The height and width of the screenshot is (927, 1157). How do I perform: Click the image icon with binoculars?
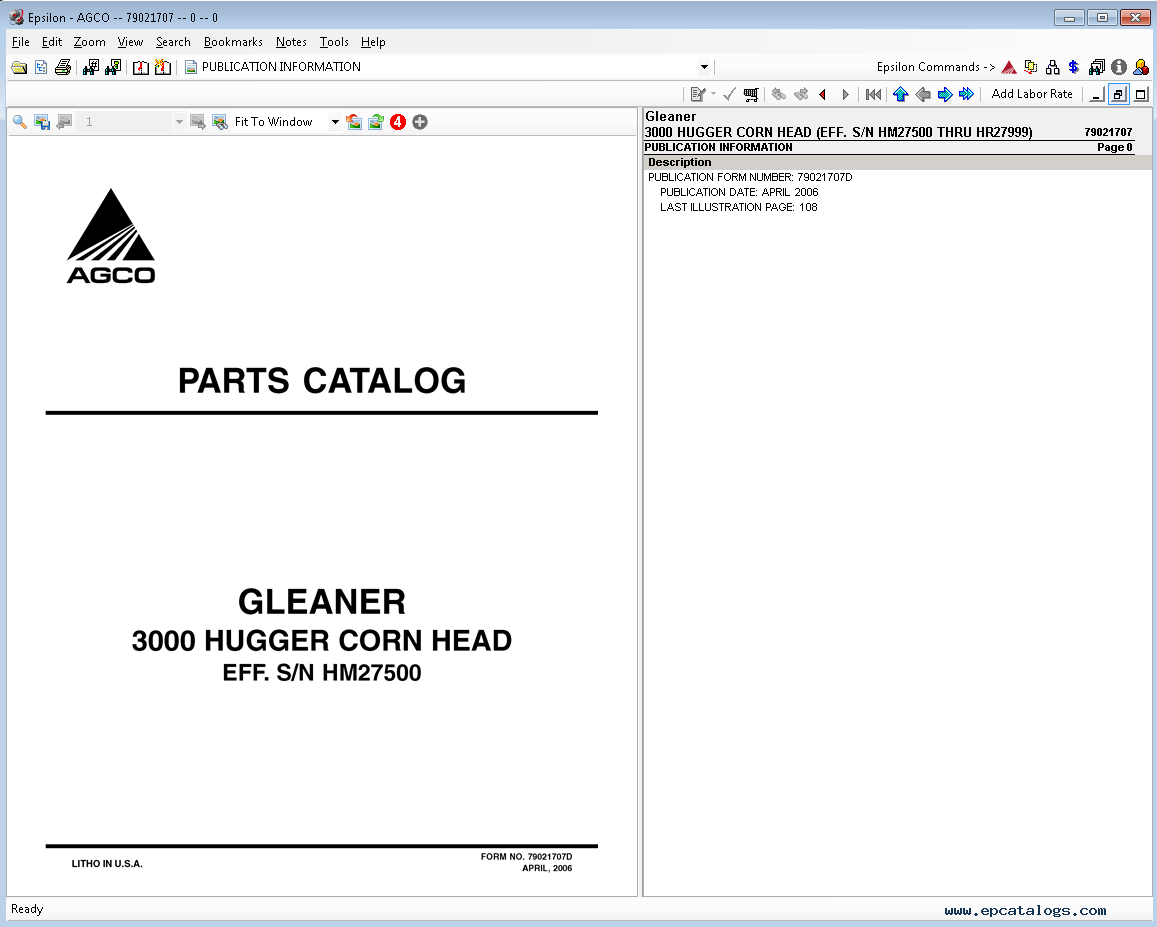[220, 123]
